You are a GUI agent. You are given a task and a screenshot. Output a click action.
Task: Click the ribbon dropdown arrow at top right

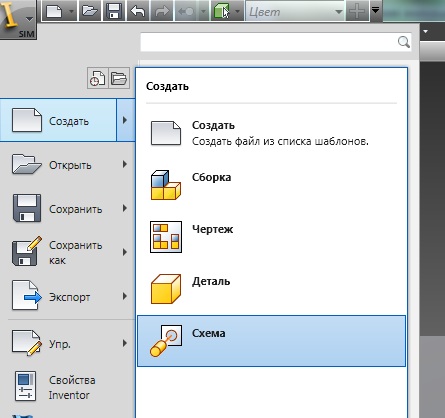[426, 32]
